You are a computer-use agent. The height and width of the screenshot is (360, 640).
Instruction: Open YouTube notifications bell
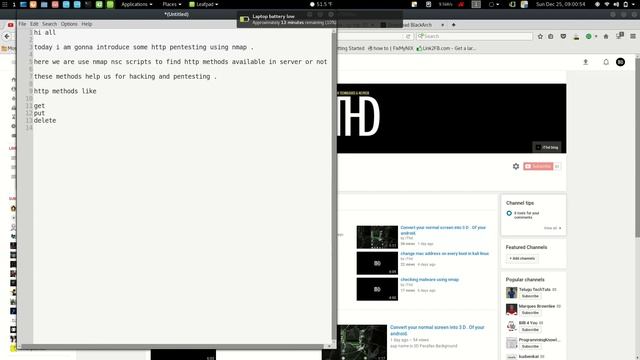606,62
